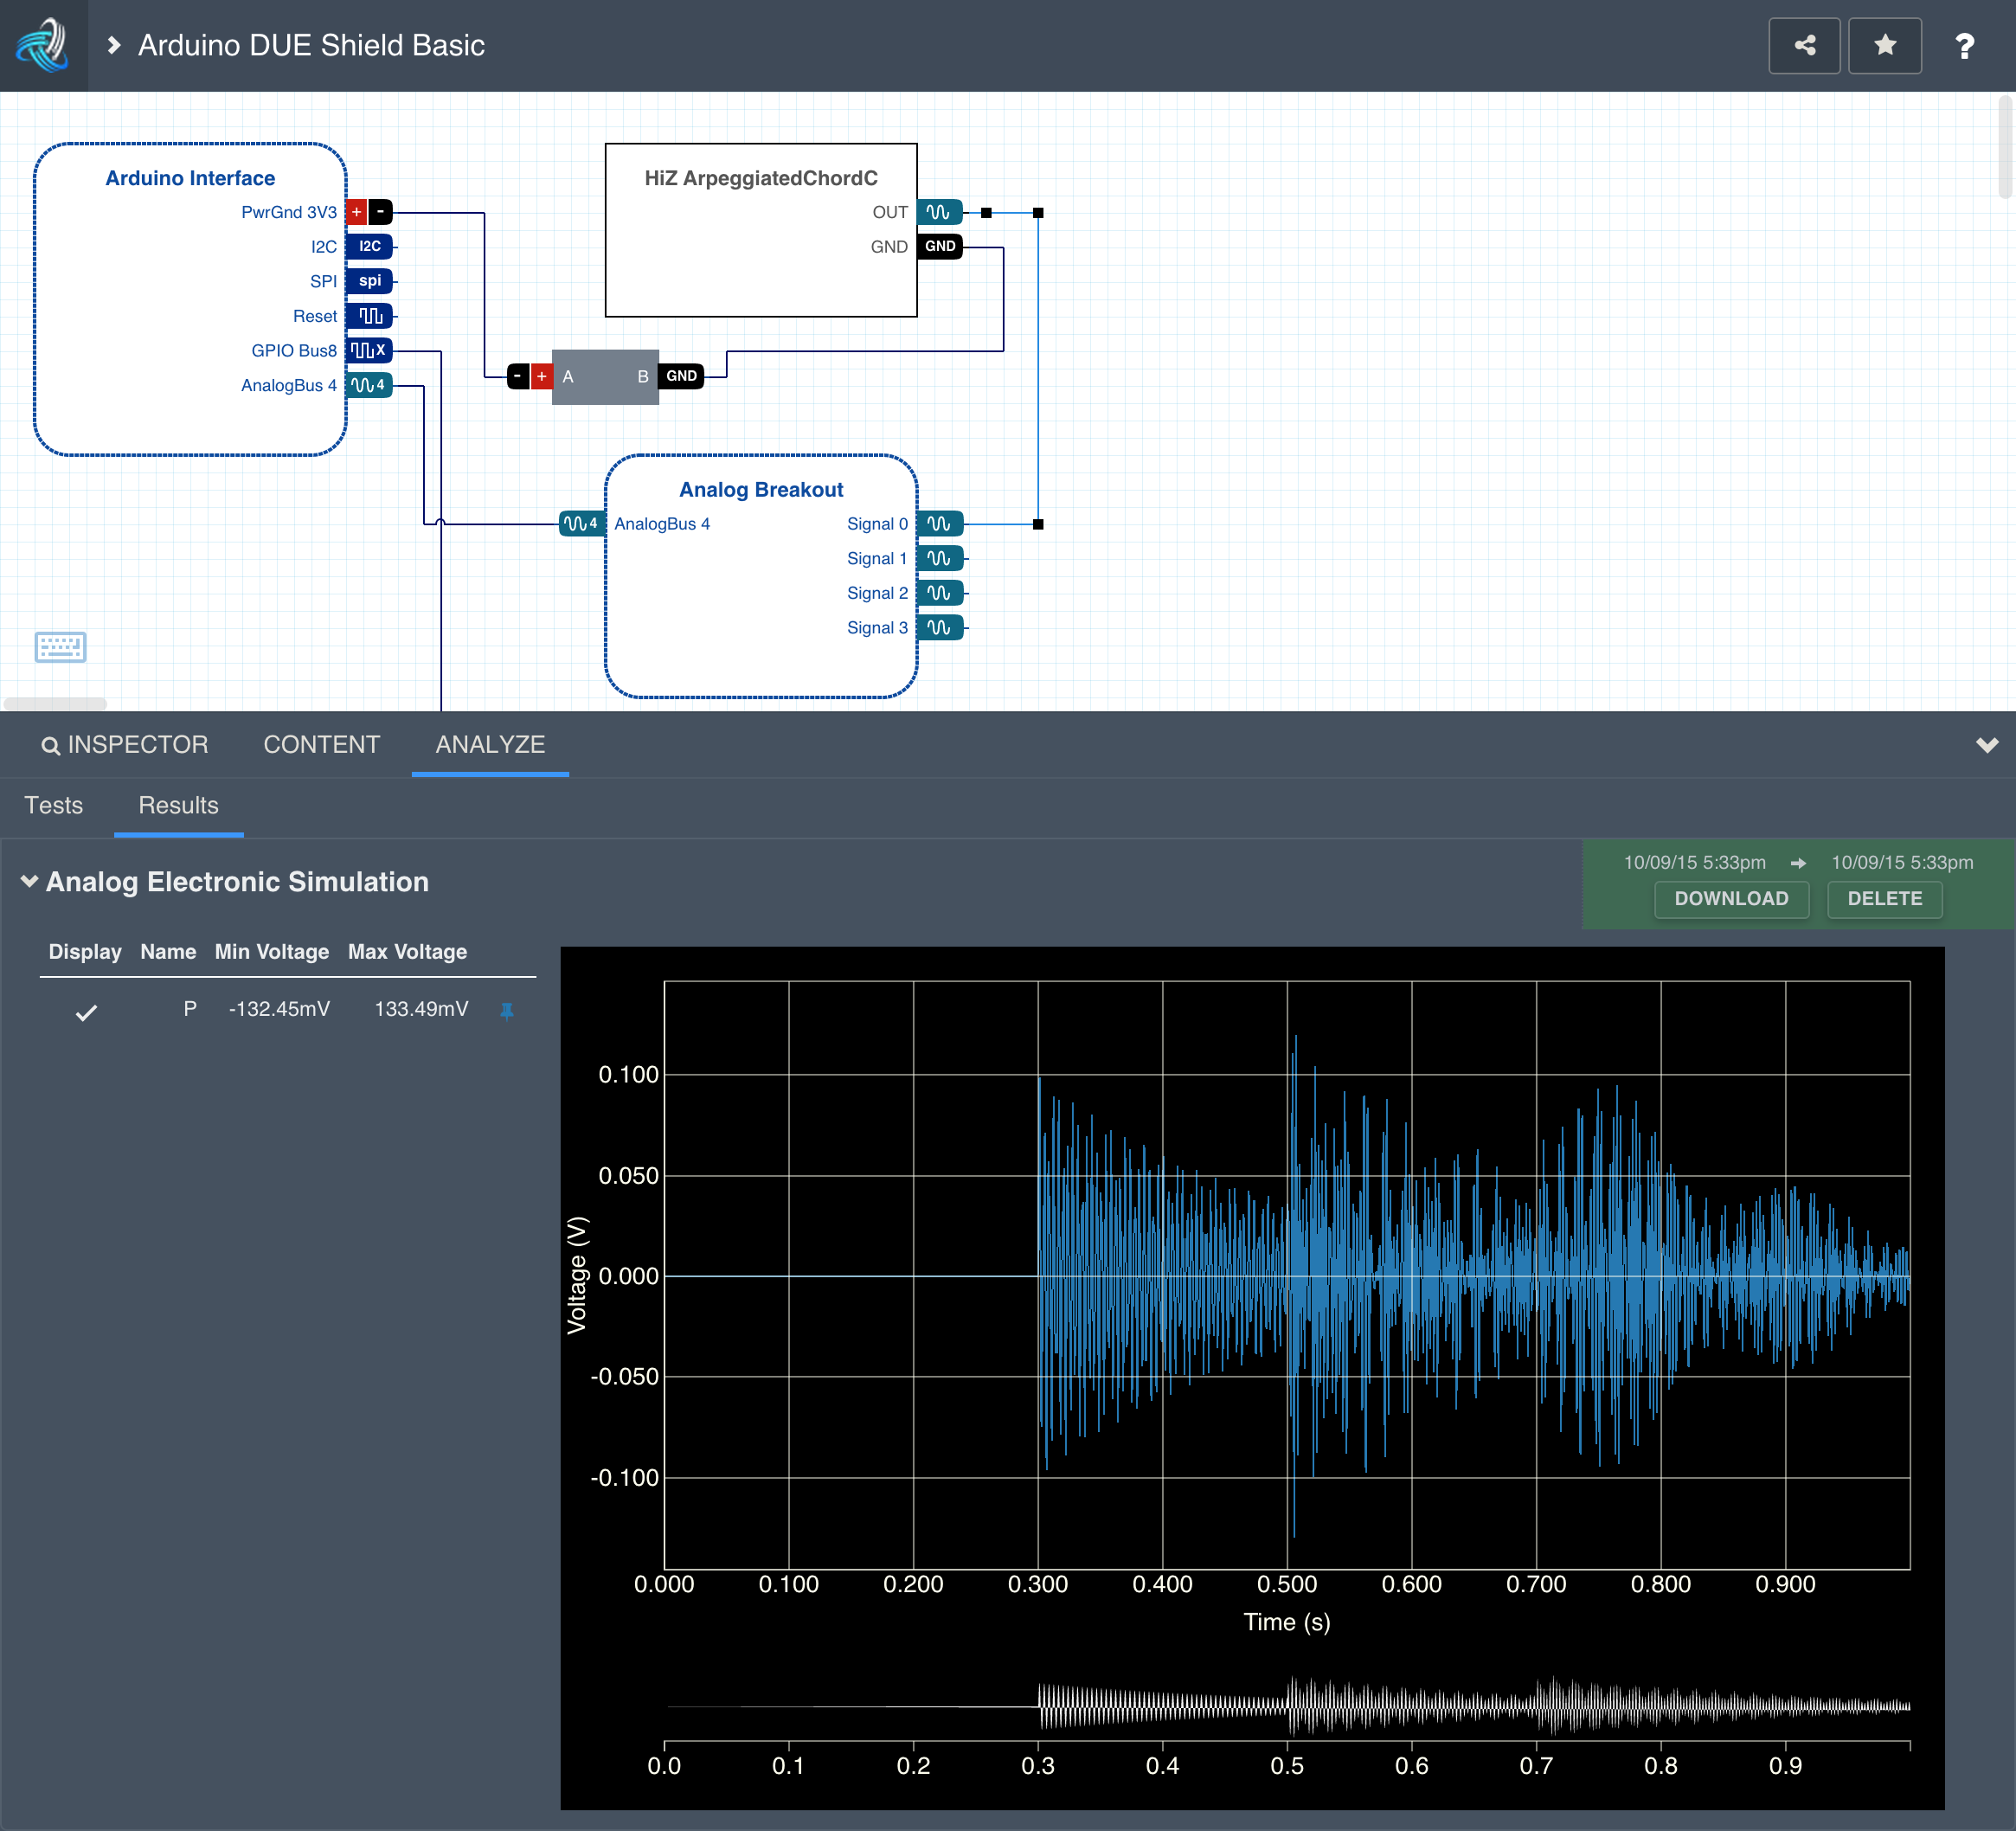
Task: Toggle the display checkmark for signal P
Action: 86,1012
